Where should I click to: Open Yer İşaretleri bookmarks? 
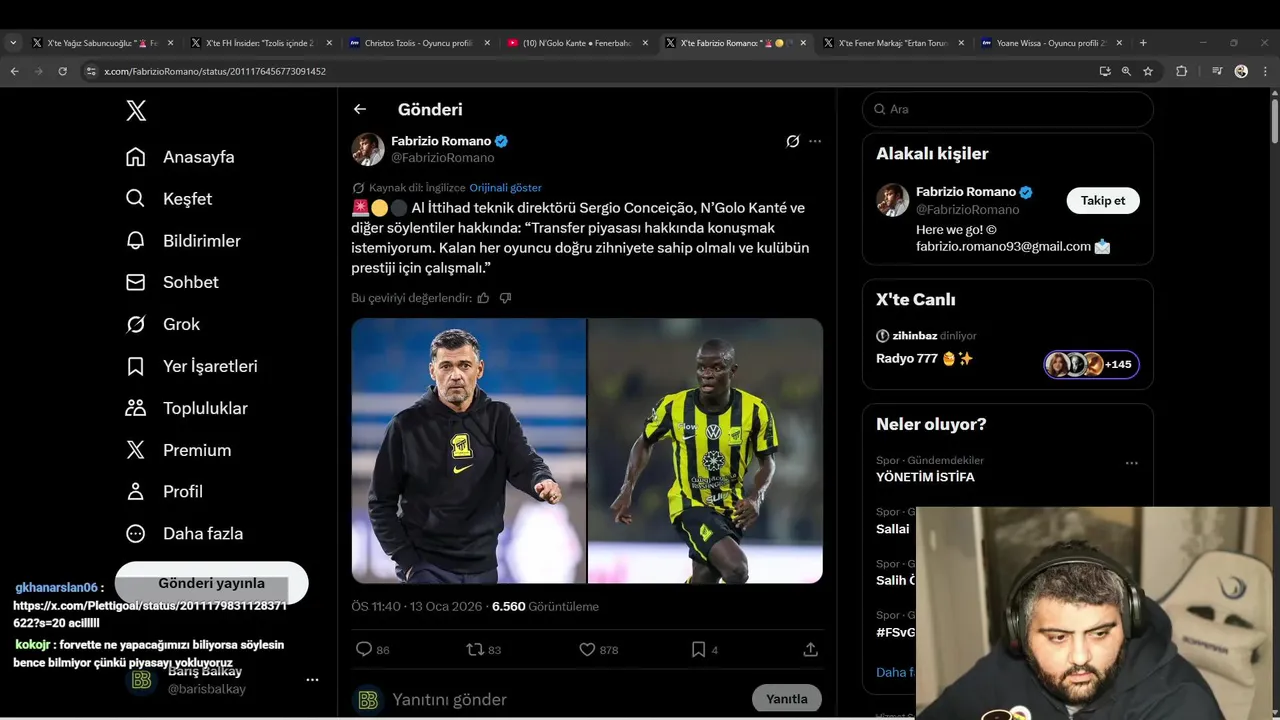(192, 366)
